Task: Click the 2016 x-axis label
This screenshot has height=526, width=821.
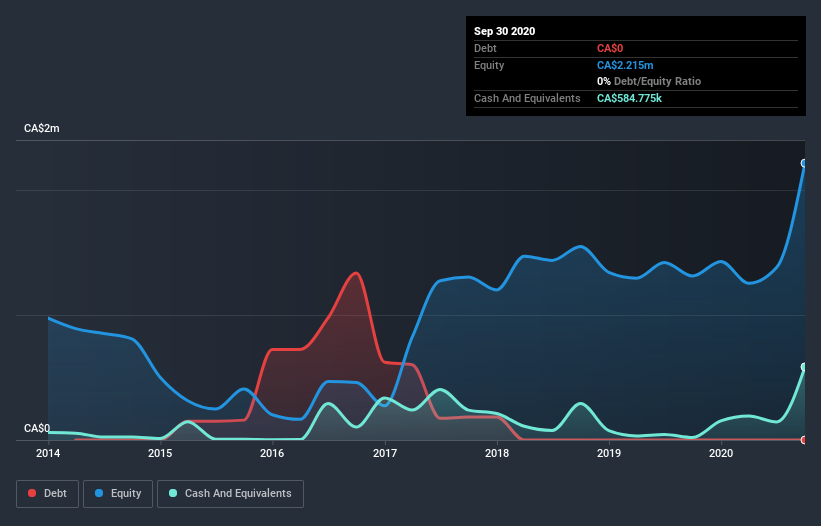Action: point(272,453)
